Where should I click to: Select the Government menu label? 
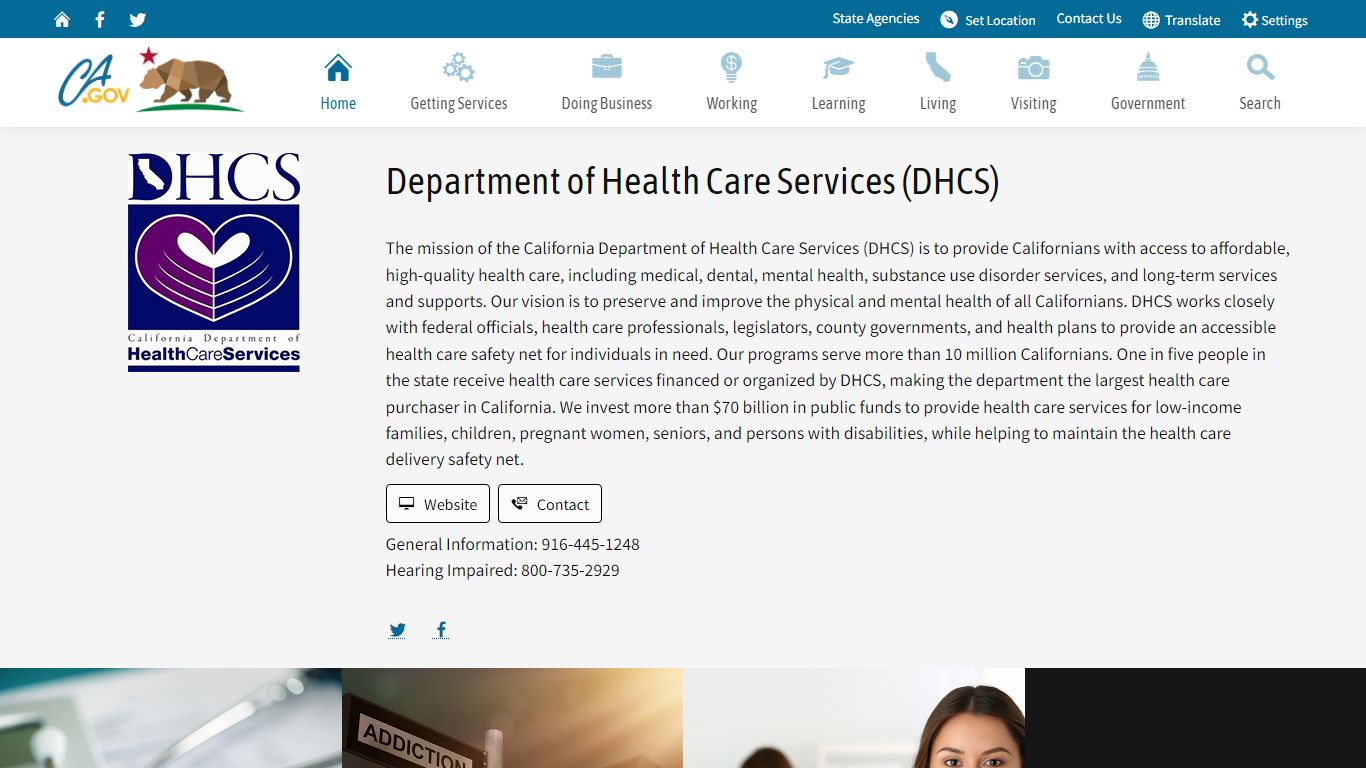[1148, 103]
